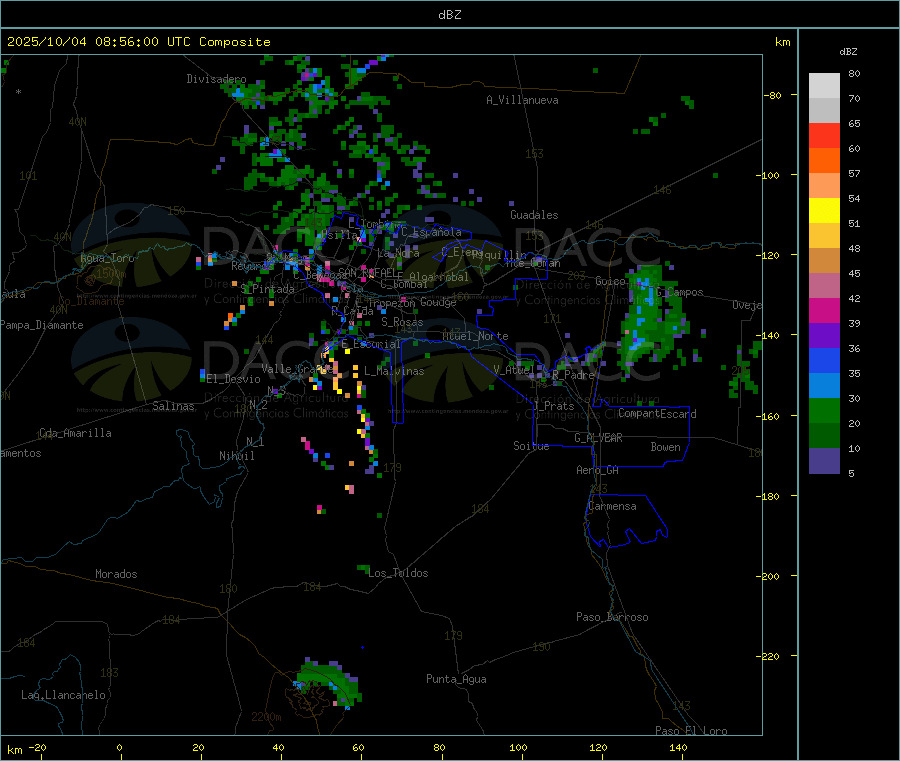This screenshot has width=900, height=761.
Task: Click the Pampa_Diamante label
Action: (x=42, y=325)
